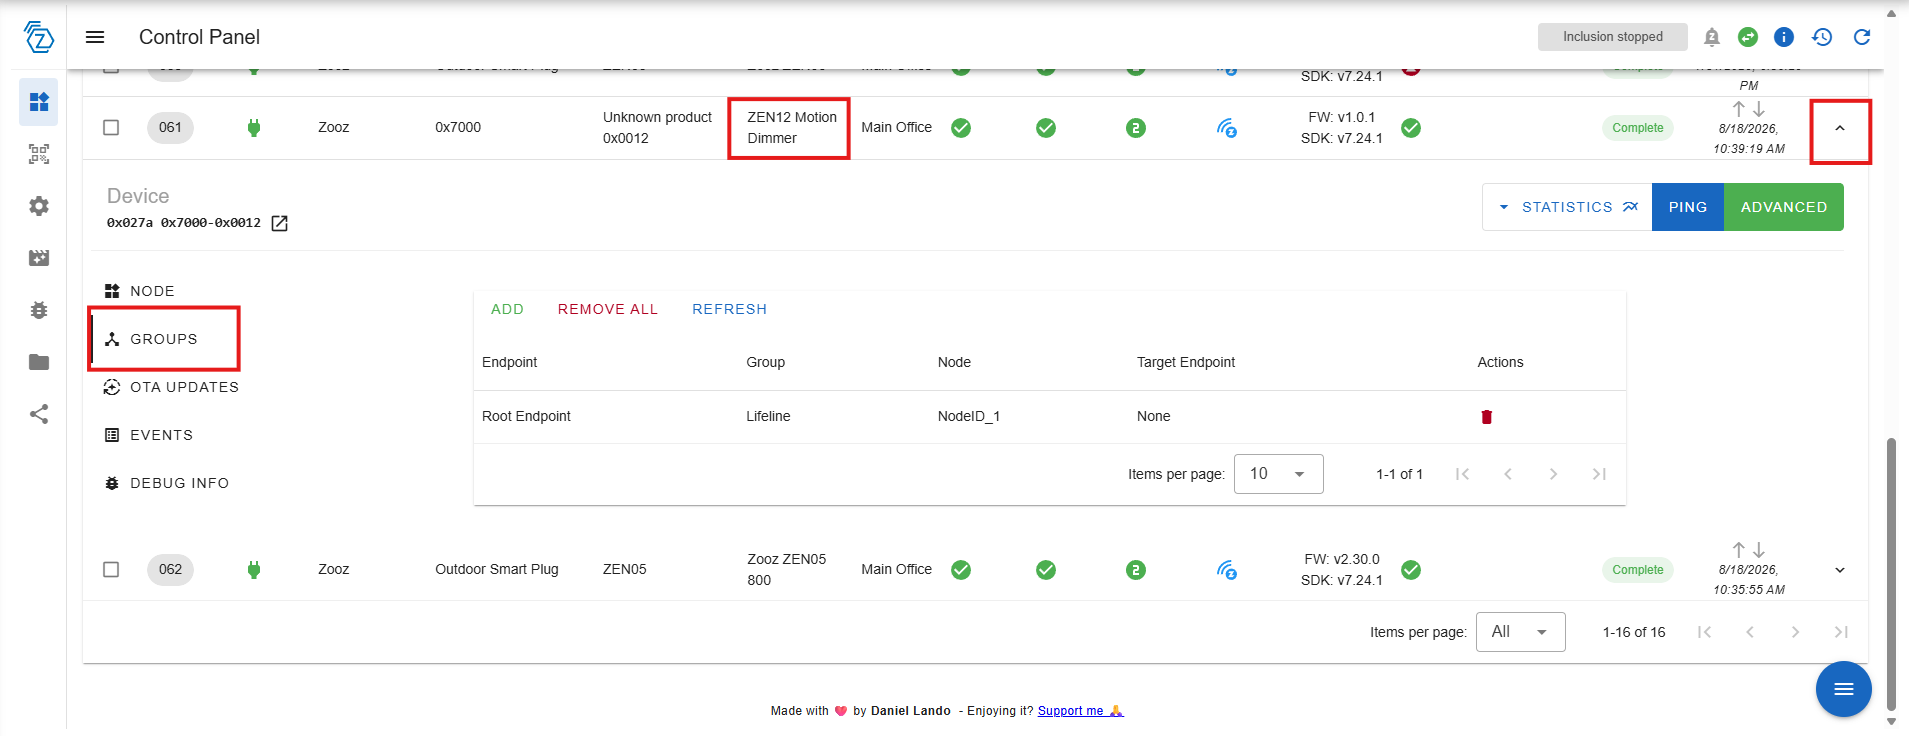This screenshot has width=1909, height=736.
Task: Click node ID chip 061
Action: (171, 128)
